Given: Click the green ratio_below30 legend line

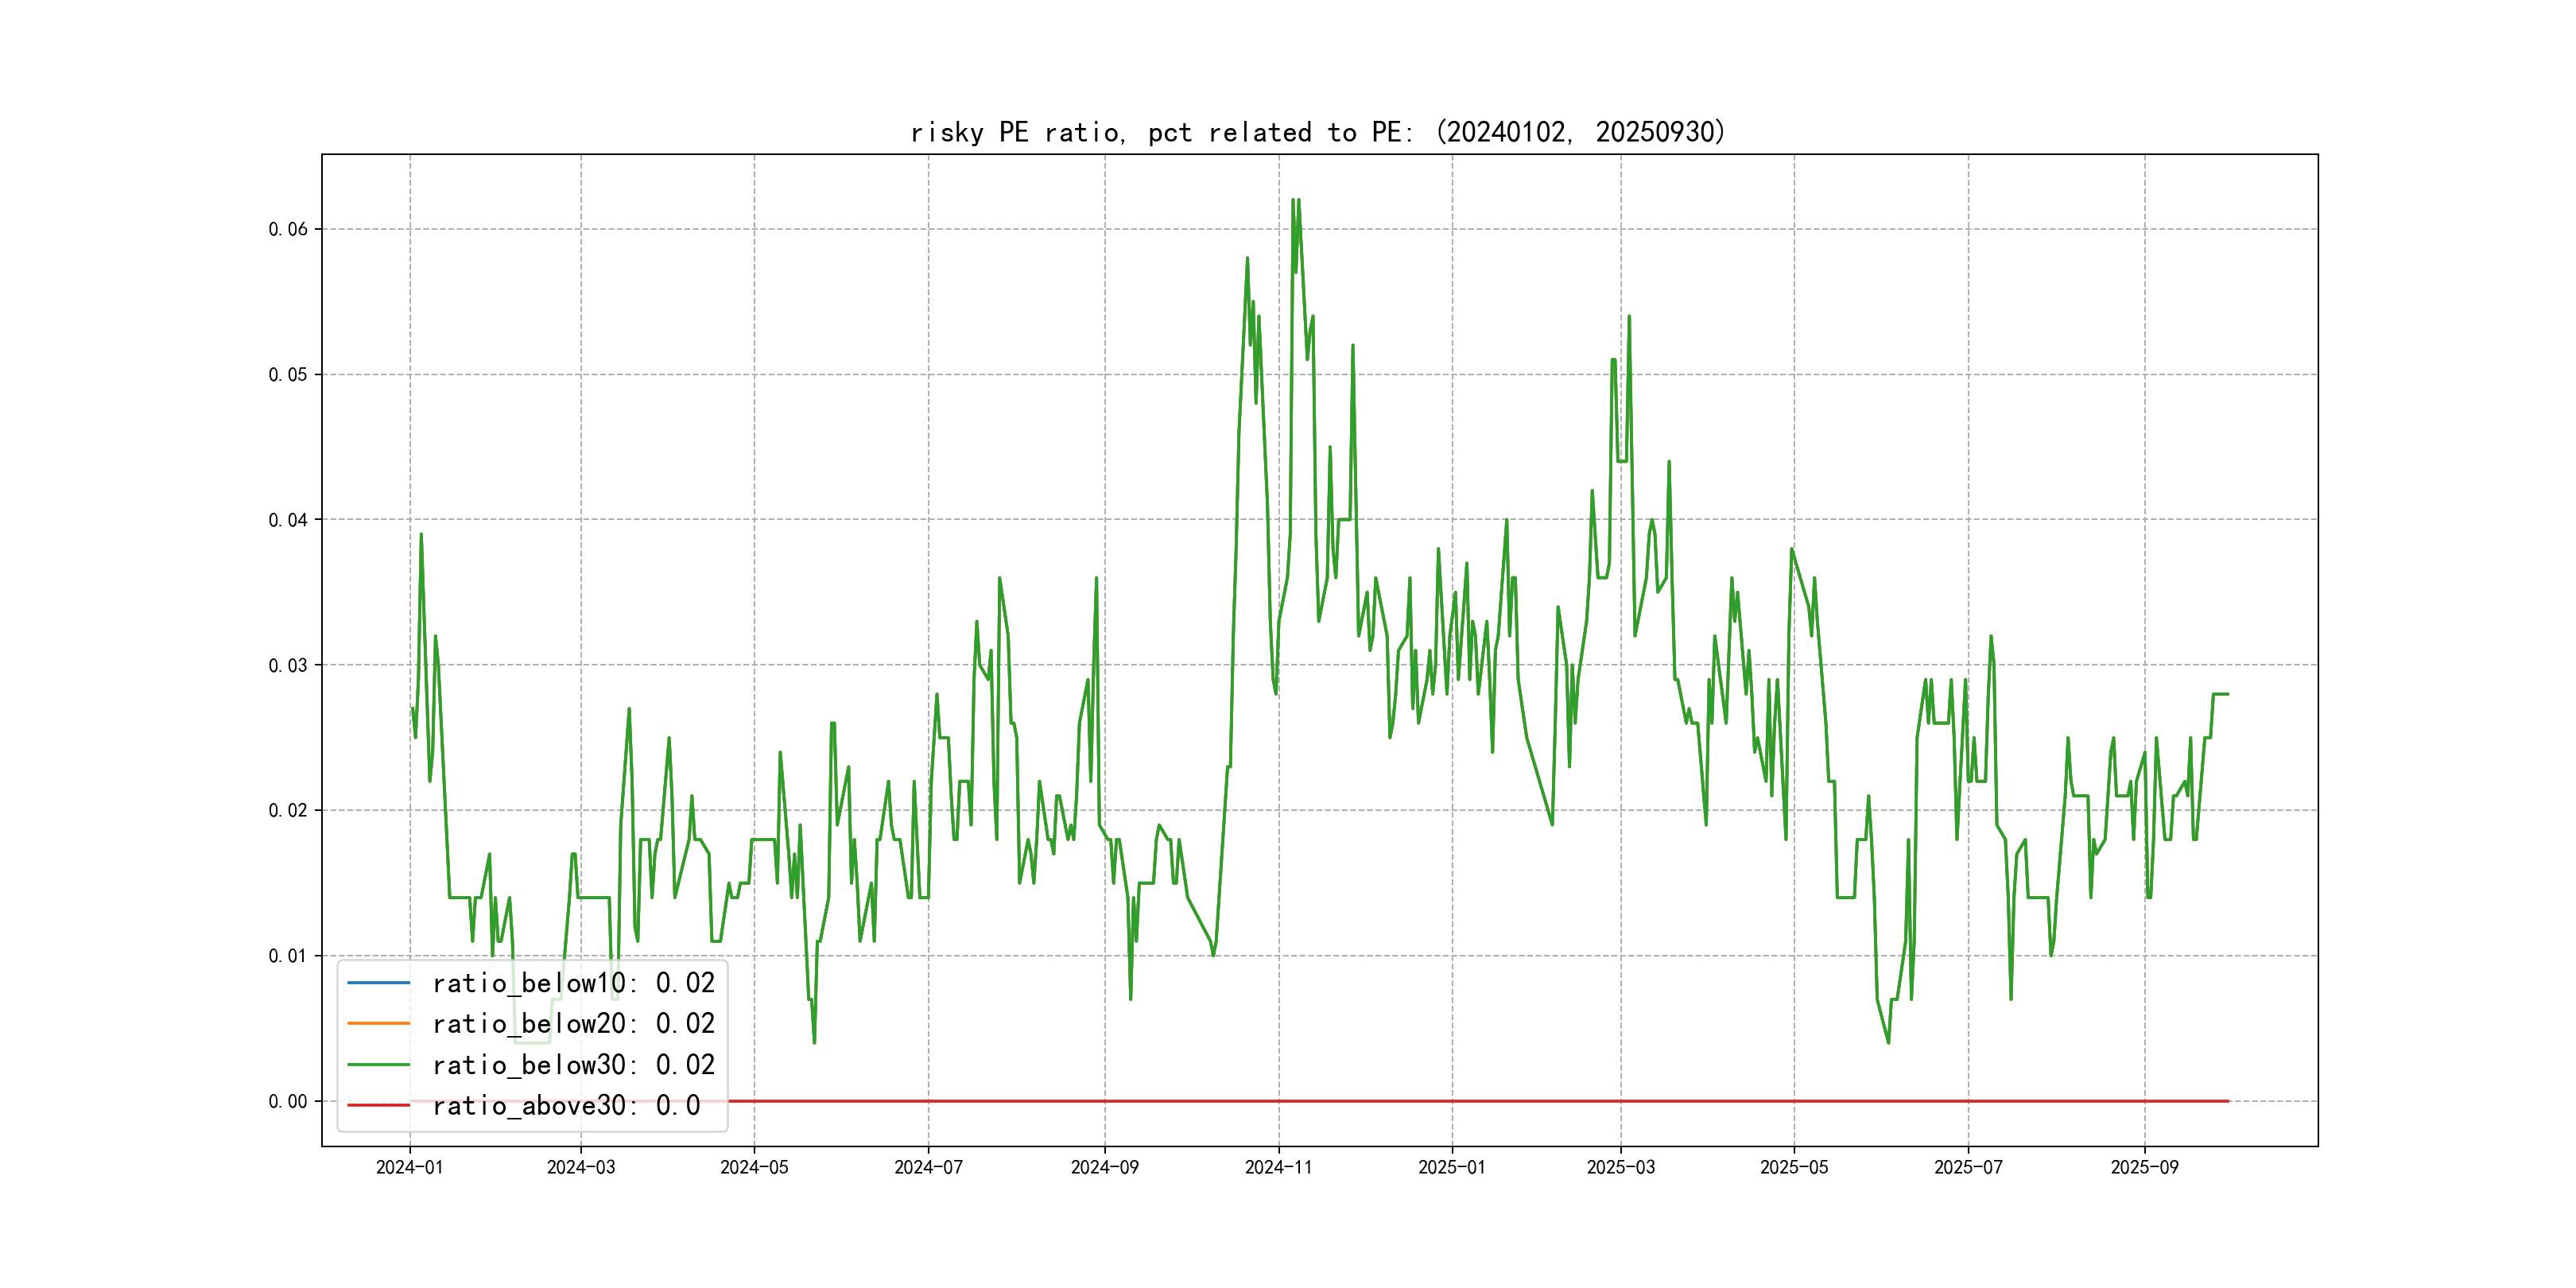Looking at the screenshot, I should tap(378, 1065).
